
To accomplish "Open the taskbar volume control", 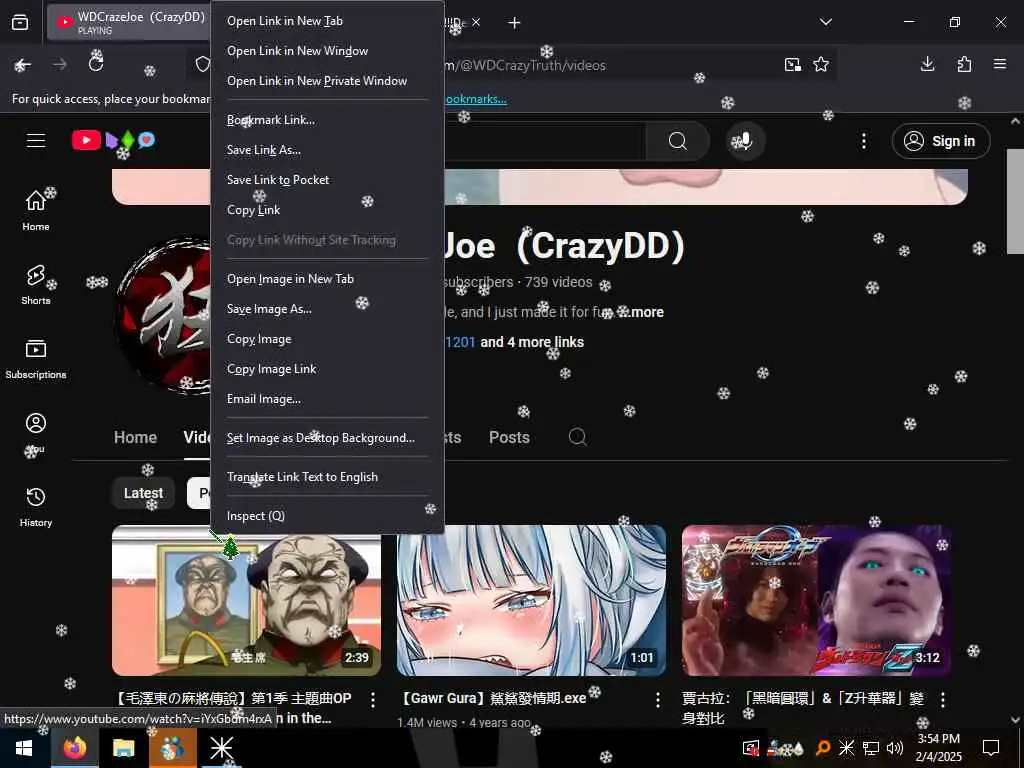I will [895, 748].
